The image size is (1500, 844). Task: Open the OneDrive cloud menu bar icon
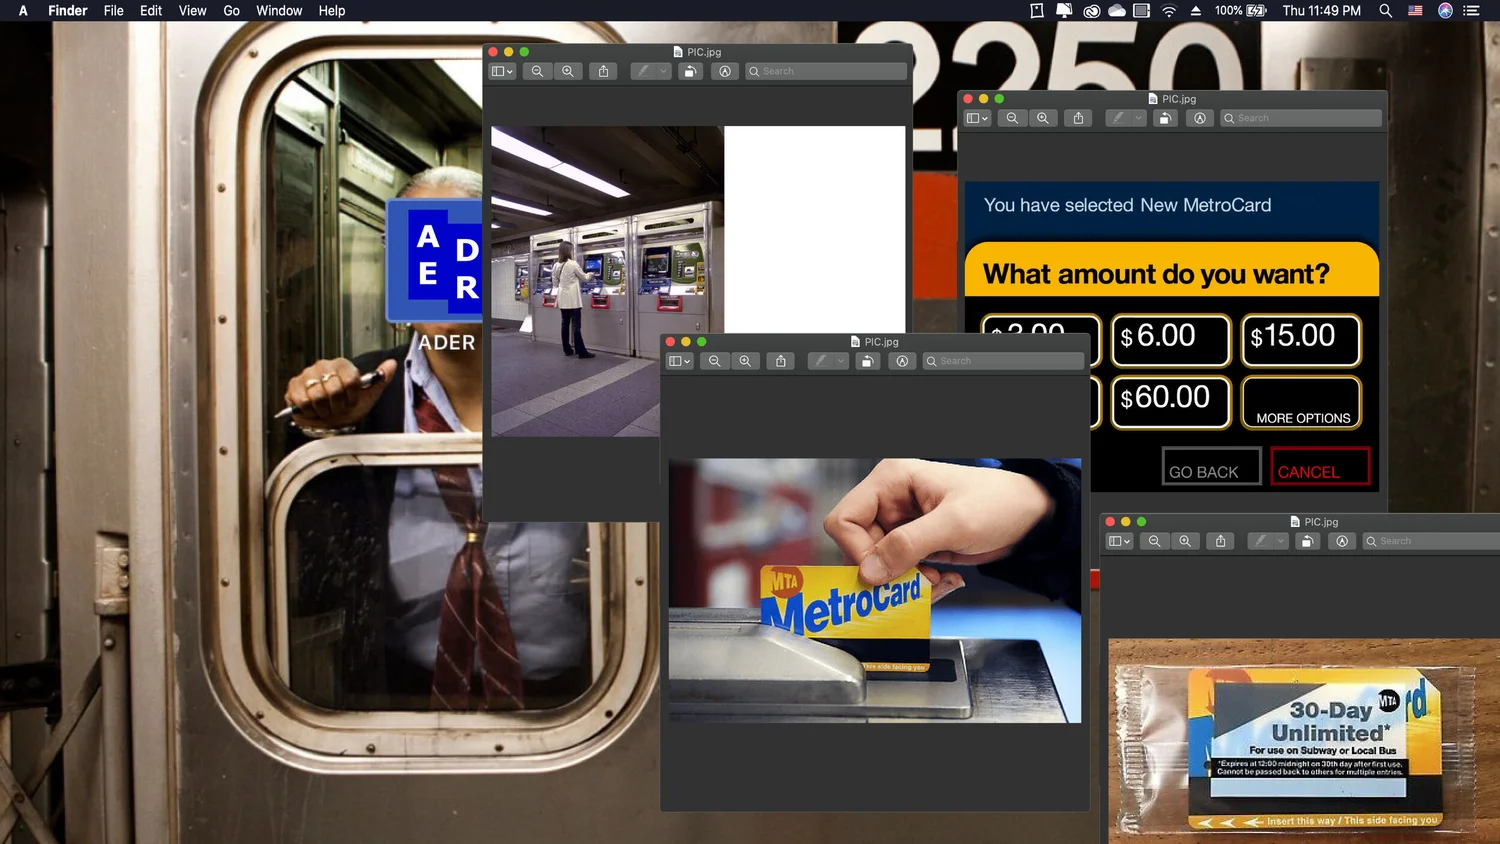(1116, 11)
